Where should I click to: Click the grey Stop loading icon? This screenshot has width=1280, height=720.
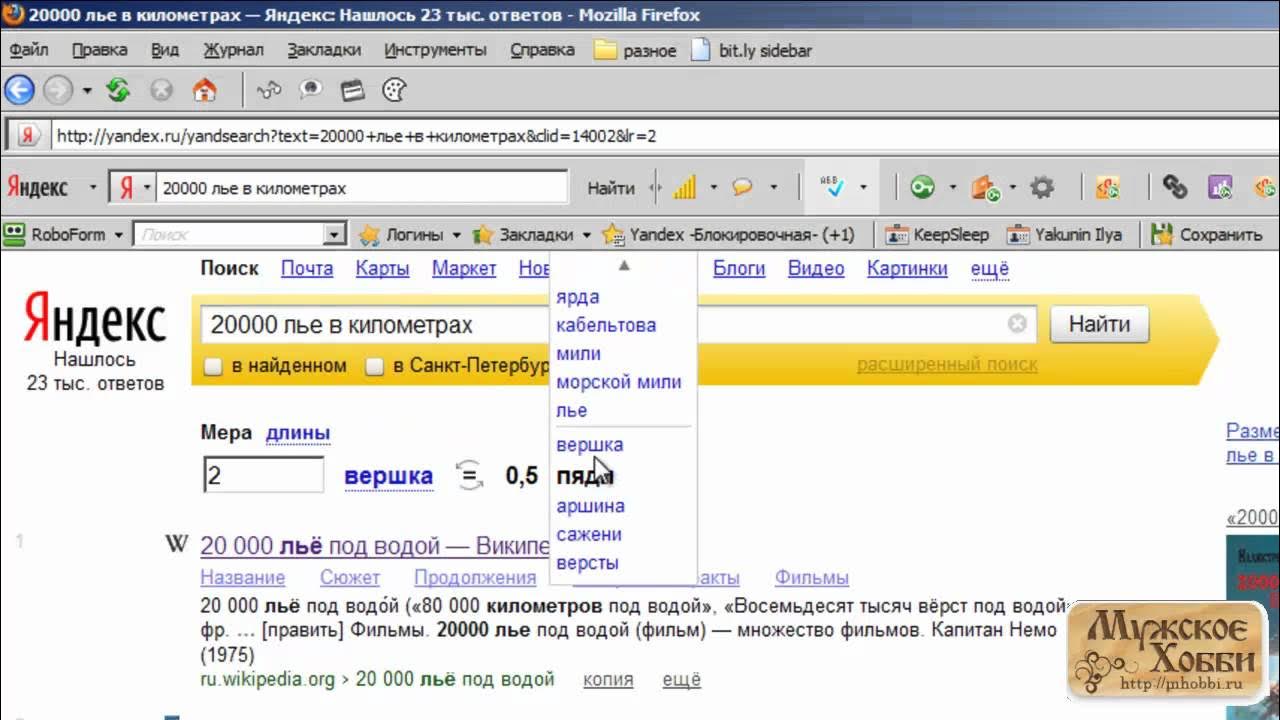[x=161, y=90]
